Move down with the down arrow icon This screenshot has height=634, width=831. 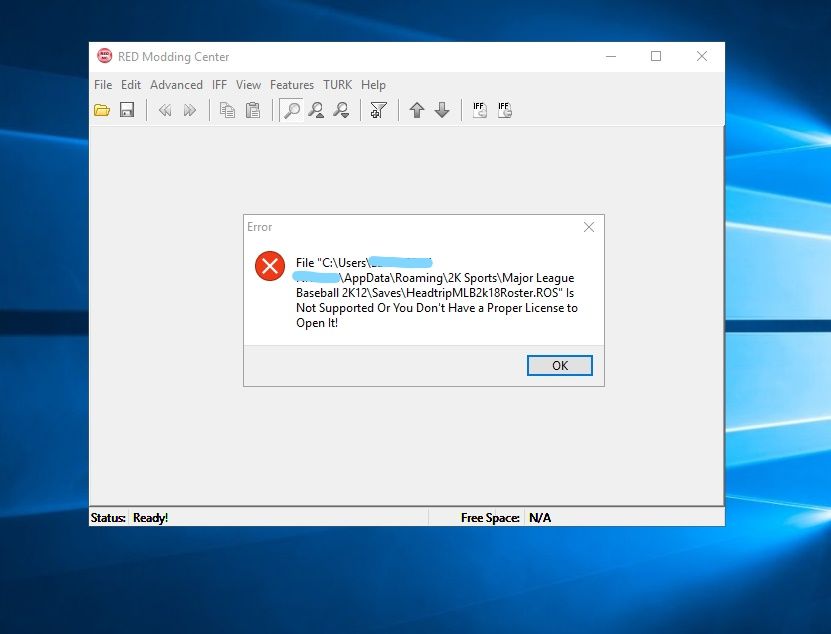coord(442,110)
